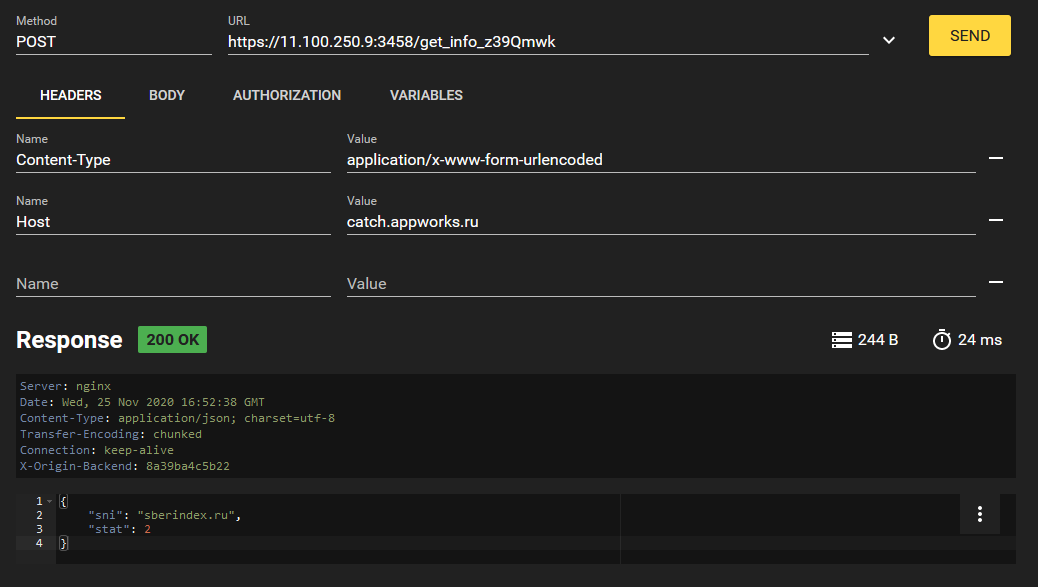Switch to the AUTHORIZATION tab
The image size is (1038, 587).
tap(287, 95)
